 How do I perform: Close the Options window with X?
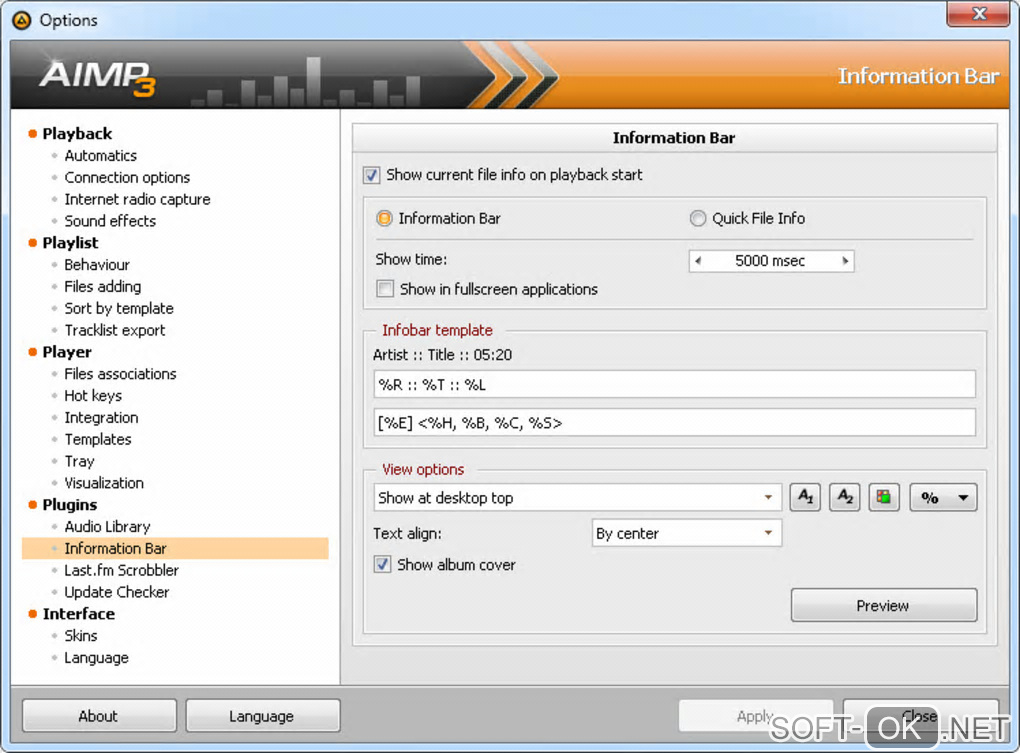[x=978, y=14]
